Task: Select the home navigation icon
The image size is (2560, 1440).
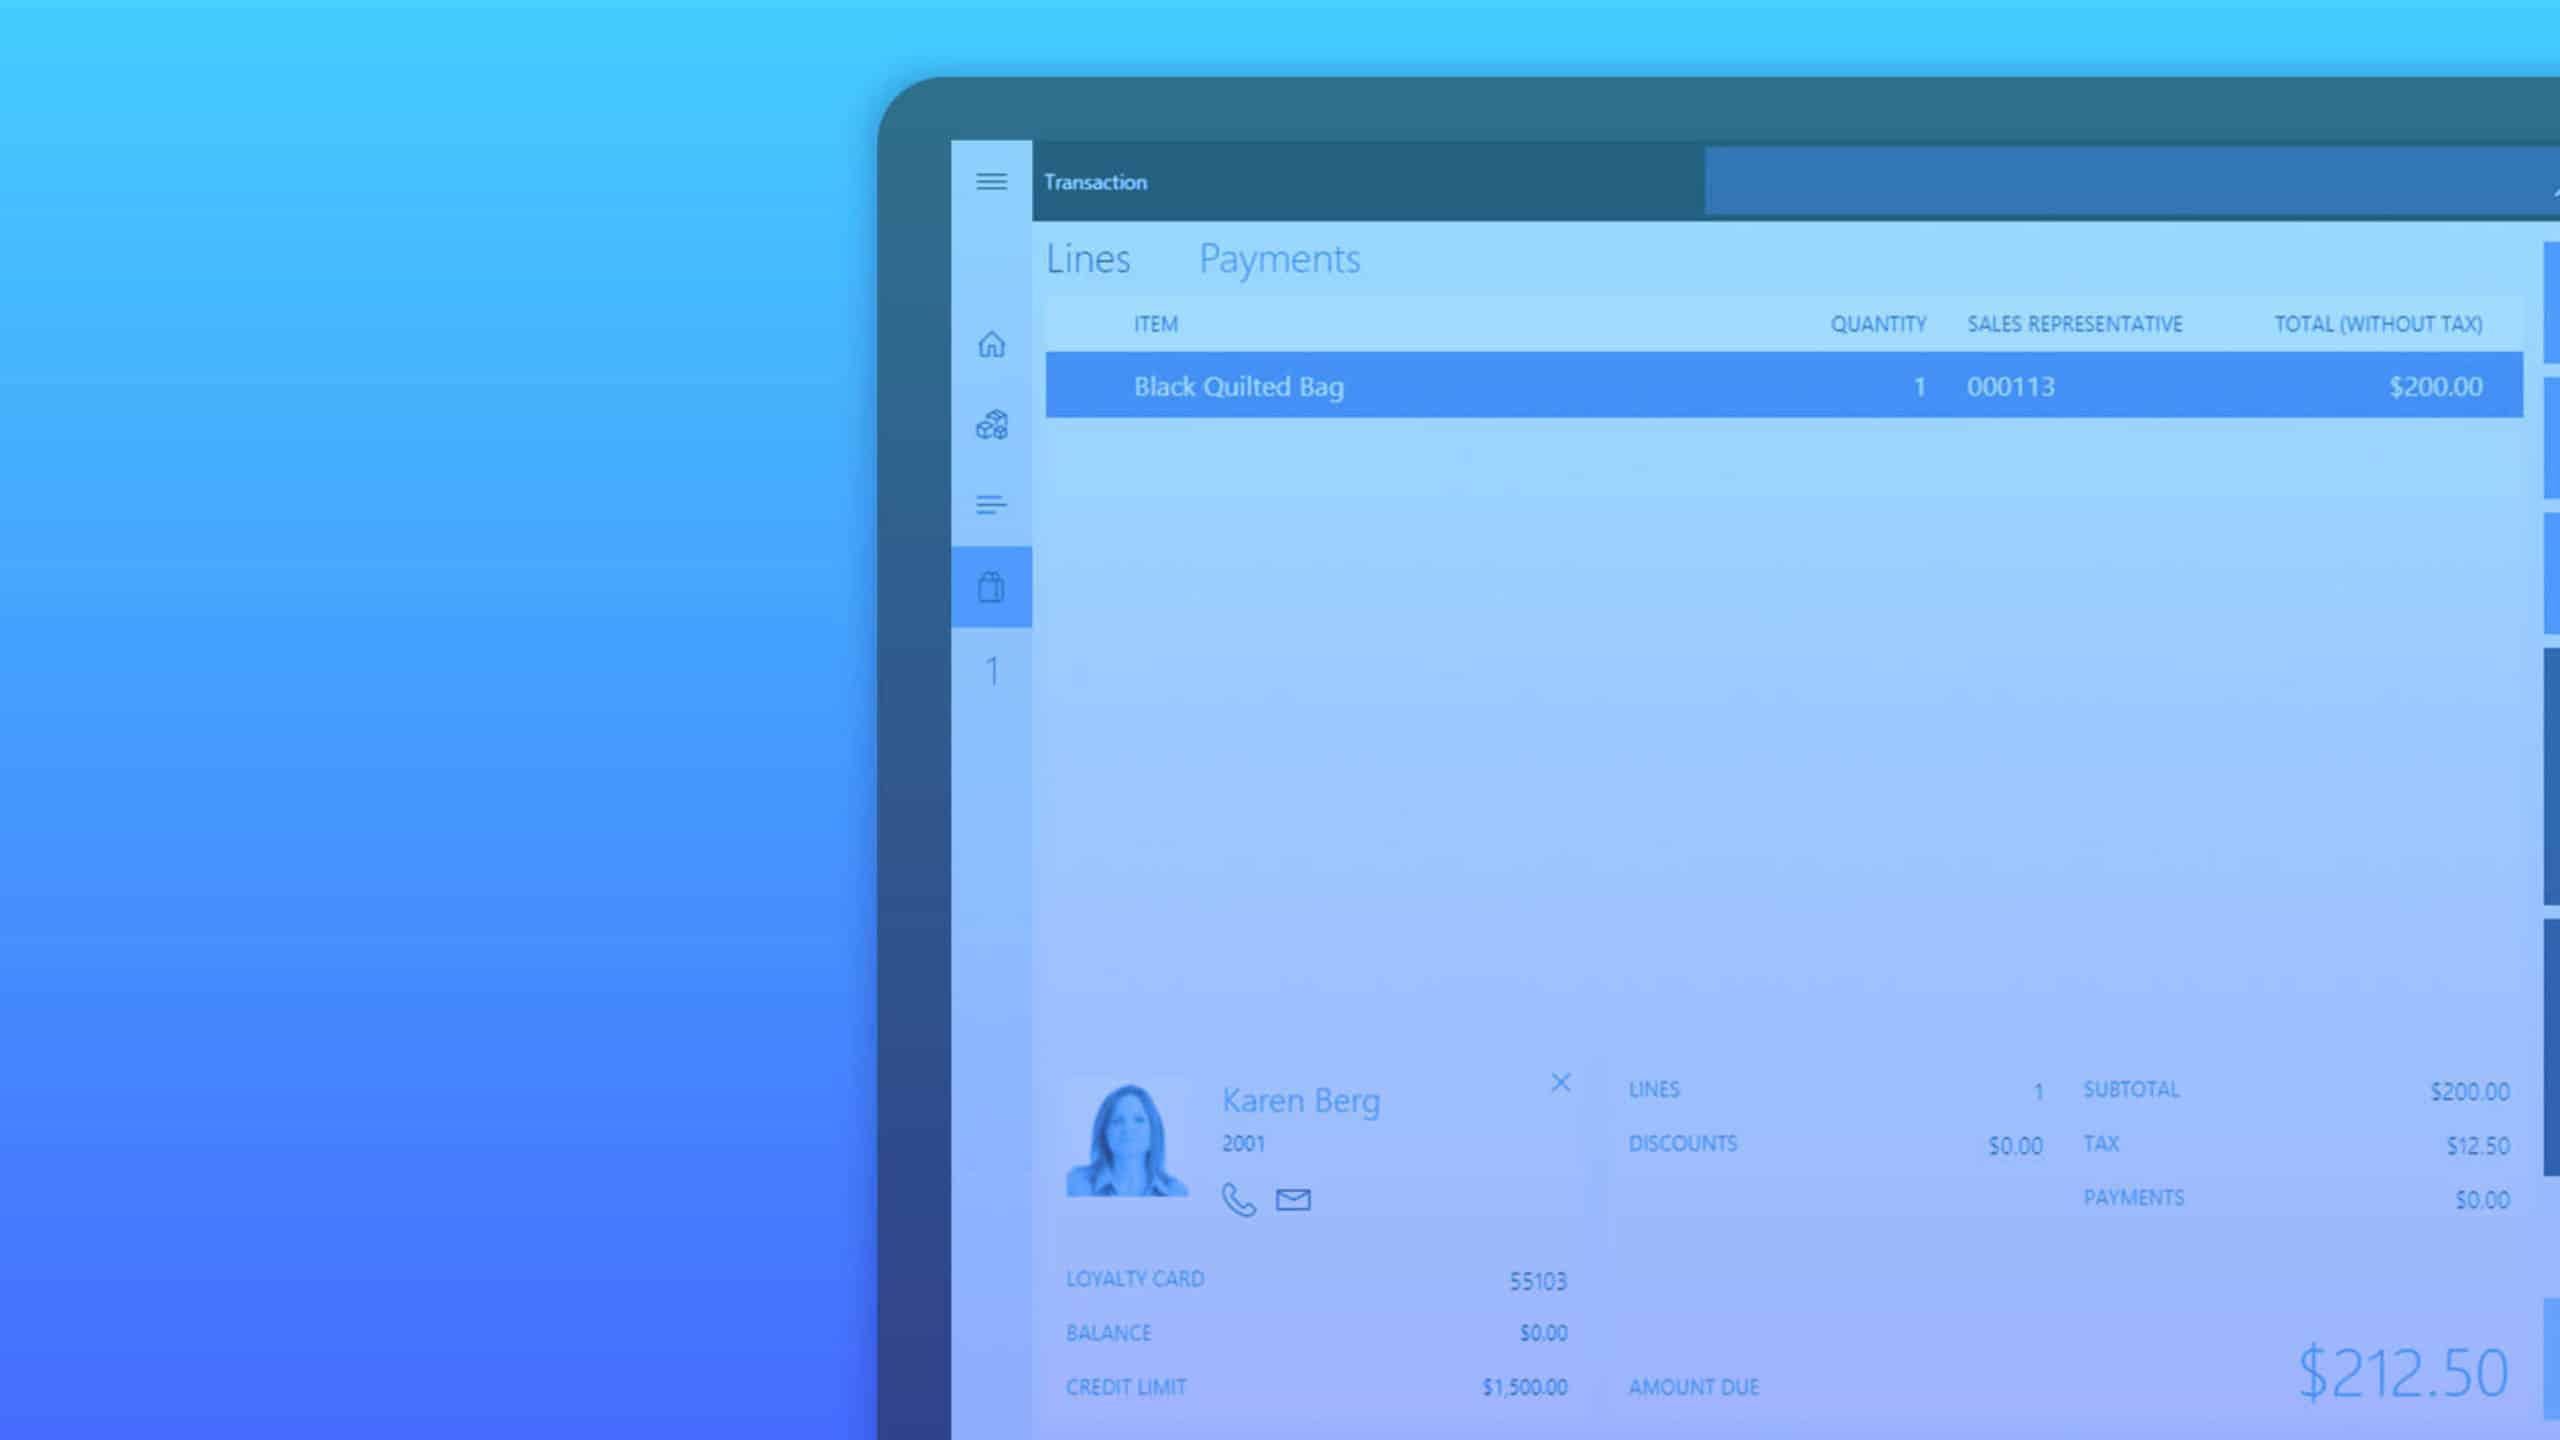Action: (x=990, y=345)
